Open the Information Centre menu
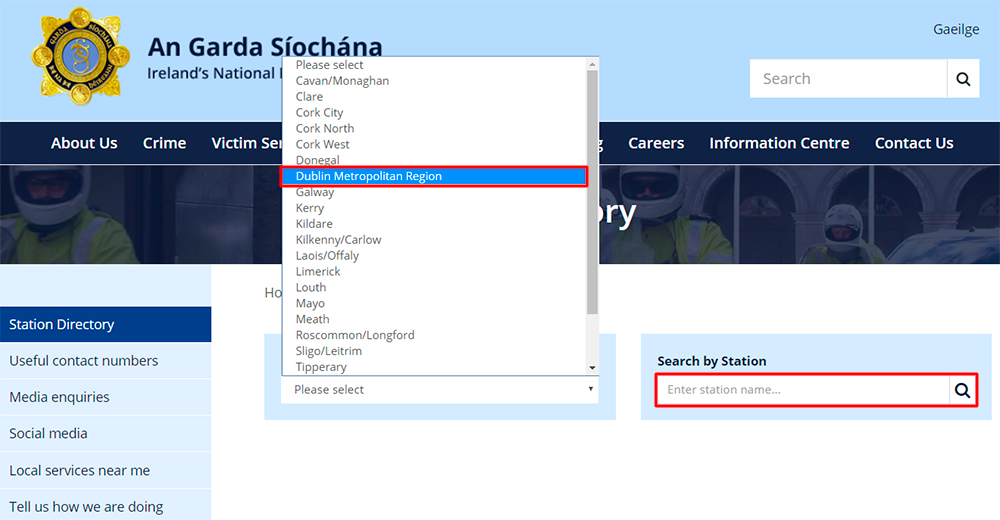This screenshot has height=520, width=1000. (x=779, y=143)
